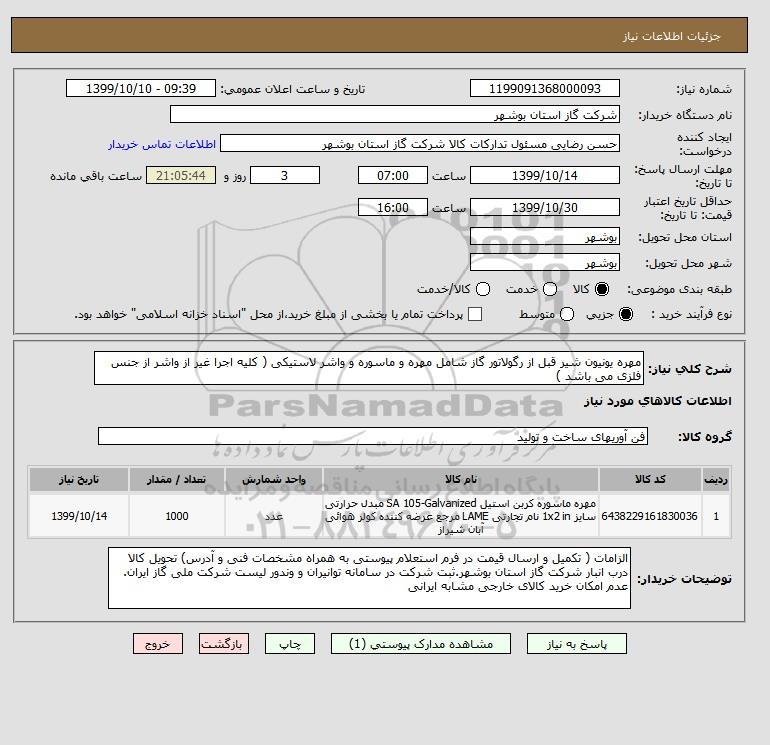
Task: Click تعداد / مقدار column header
Action: coord(176,479)
